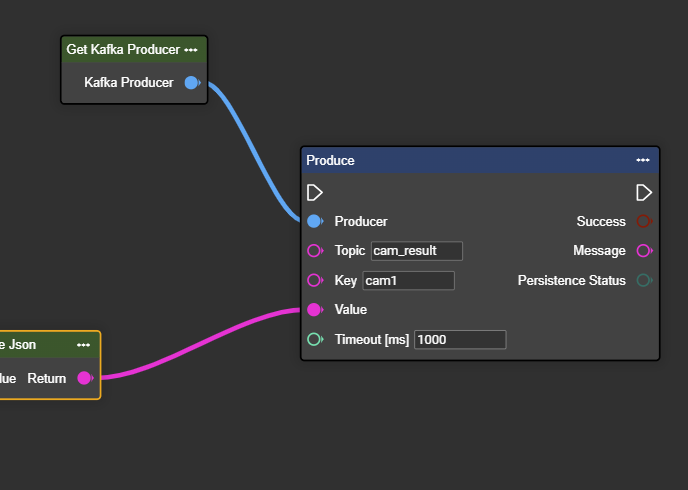Open the Produce node options menu

[x=642, y=160]
